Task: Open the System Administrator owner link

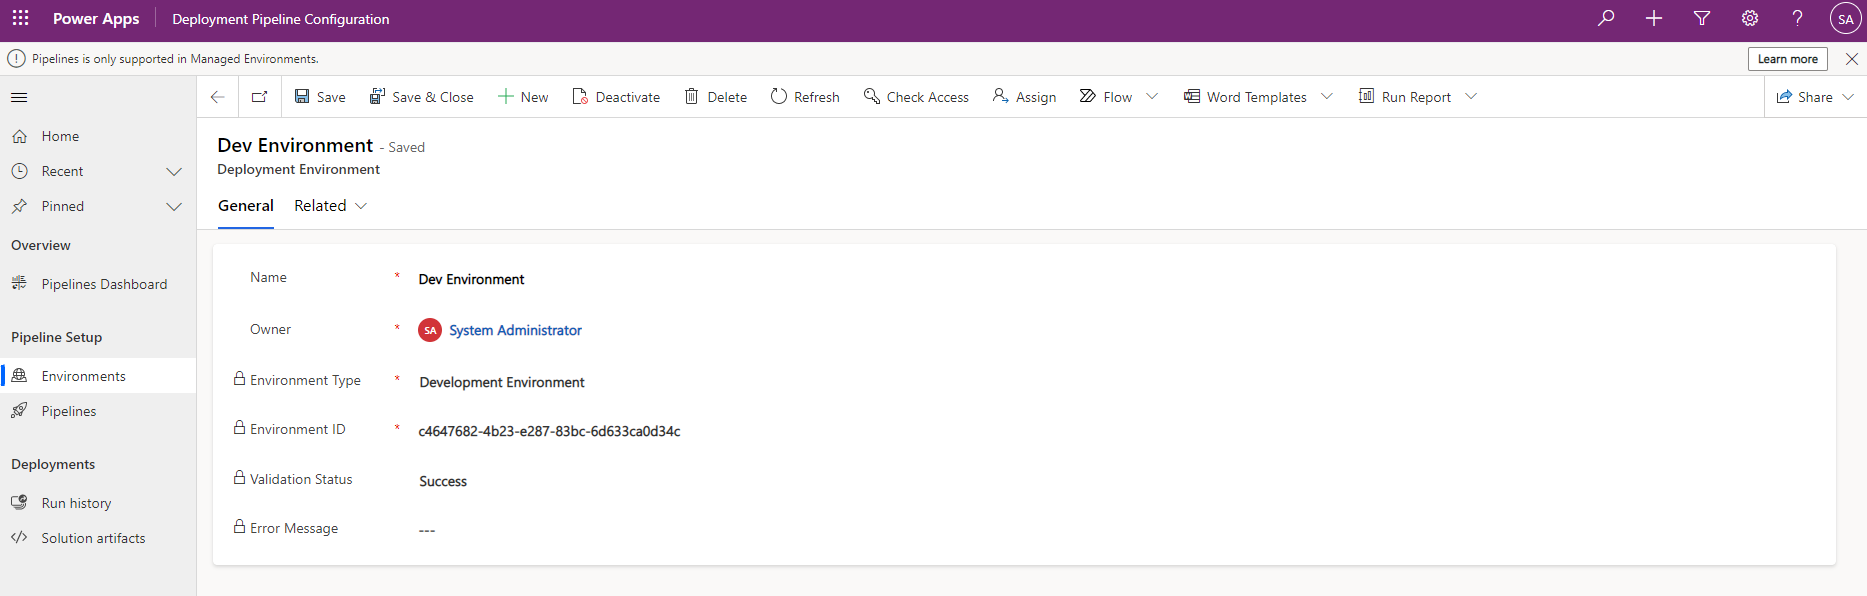Action: coord(515,330)
